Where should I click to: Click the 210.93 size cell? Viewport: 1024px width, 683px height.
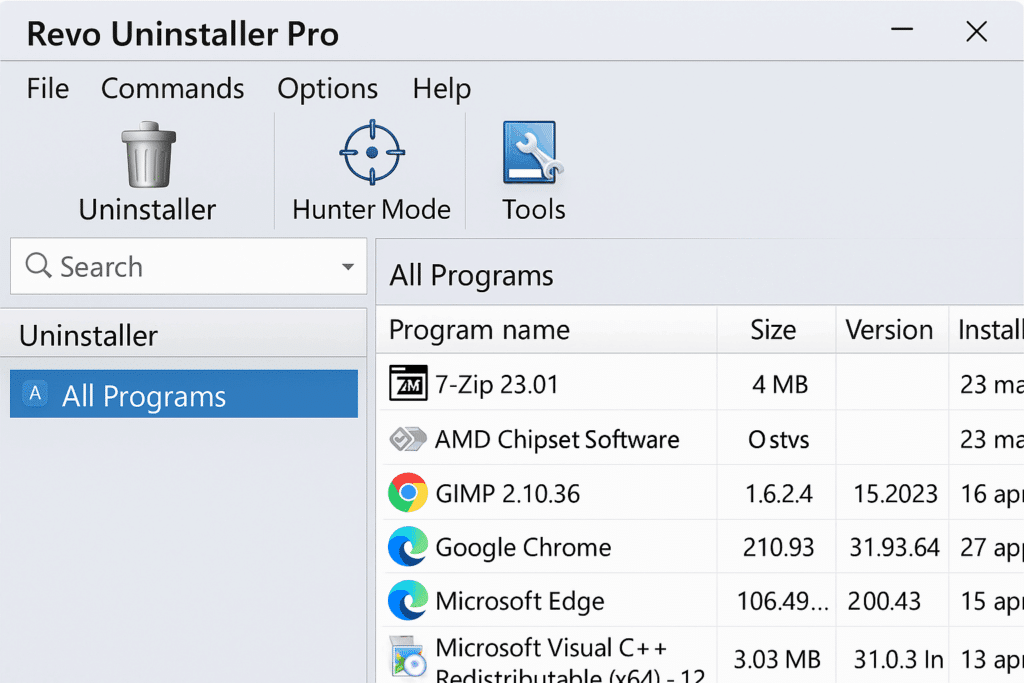[778, 547]
